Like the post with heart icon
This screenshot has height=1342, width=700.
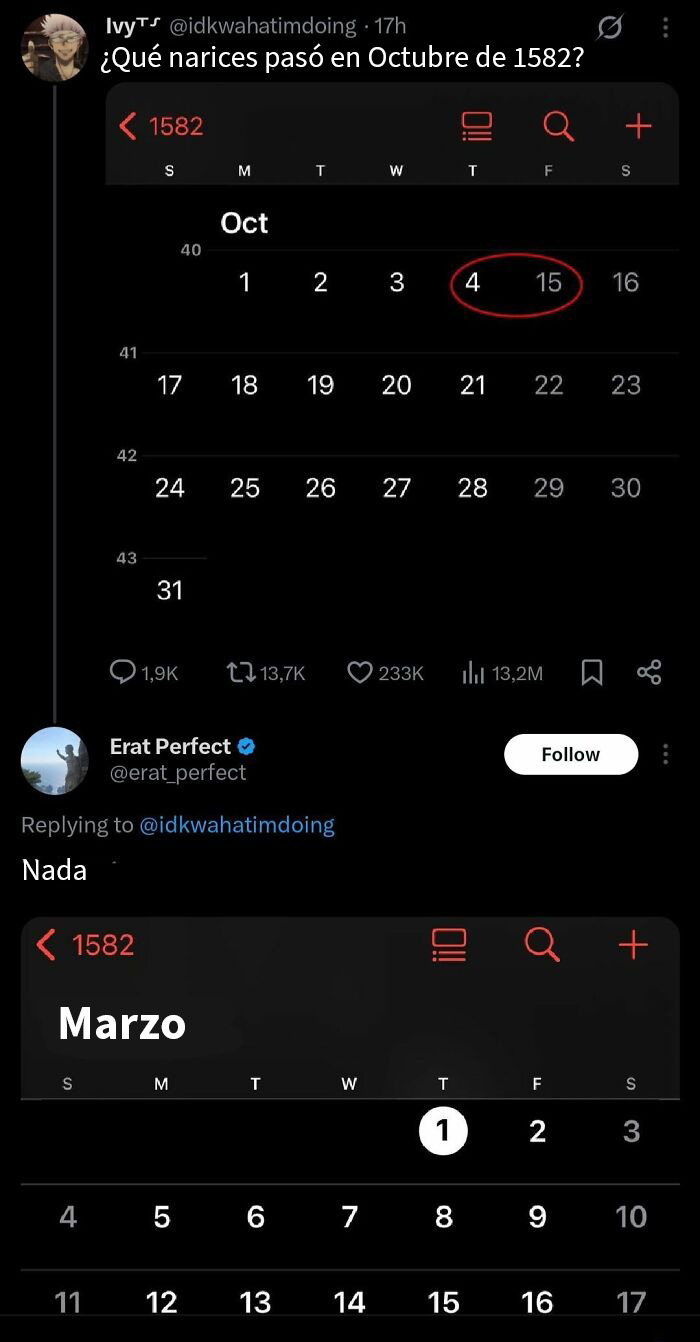tap(360, 673)
